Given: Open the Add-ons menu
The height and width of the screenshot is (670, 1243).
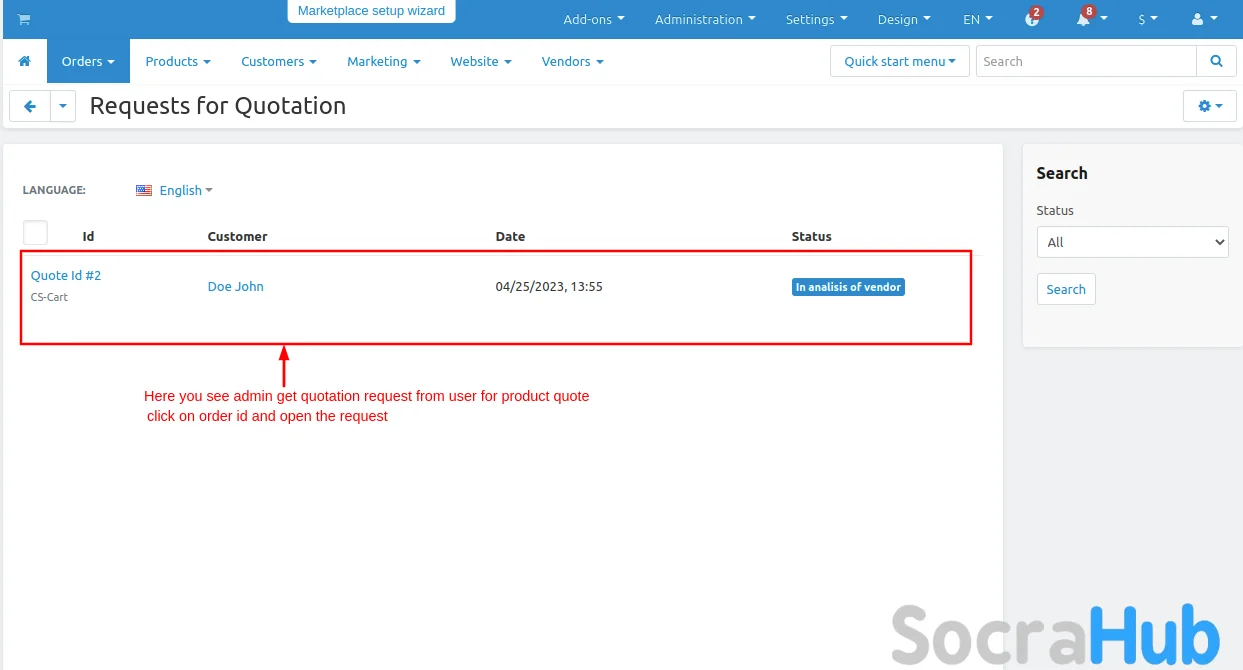Looking at the screenshot, I should tap(593, 19).
